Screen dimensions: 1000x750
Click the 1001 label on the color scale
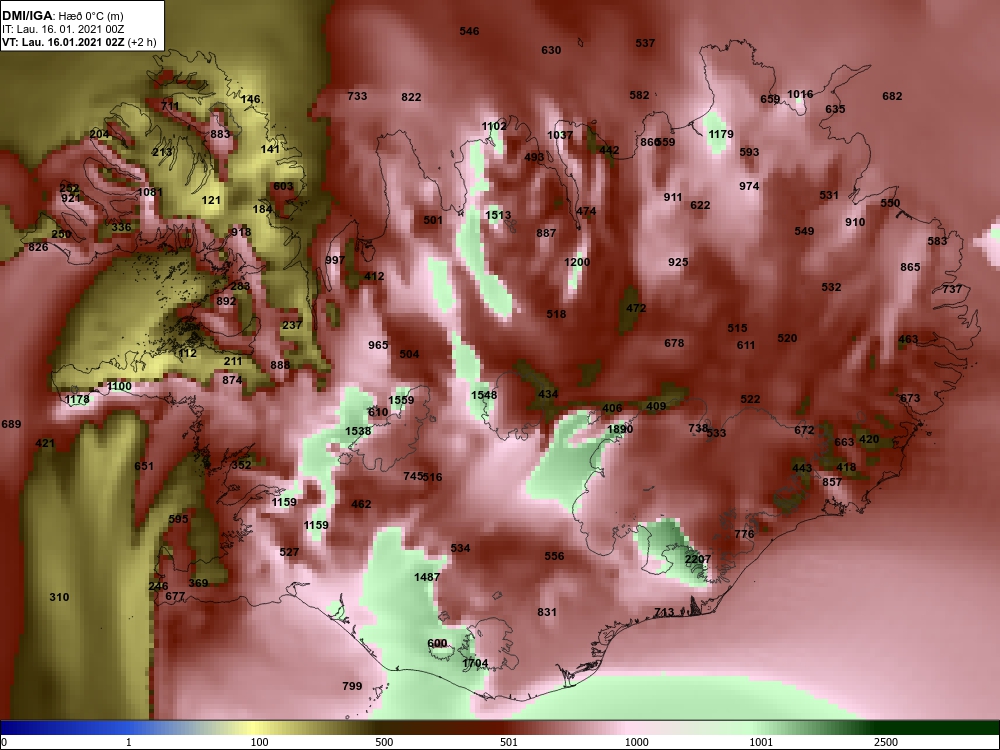(x=761, y=742)
